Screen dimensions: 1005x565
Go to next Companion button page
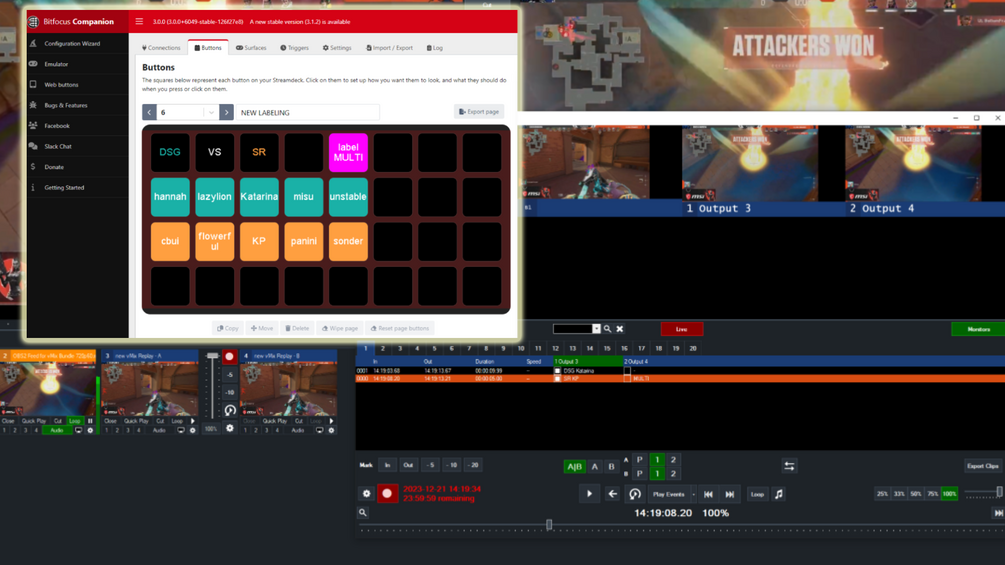(226, 112)
